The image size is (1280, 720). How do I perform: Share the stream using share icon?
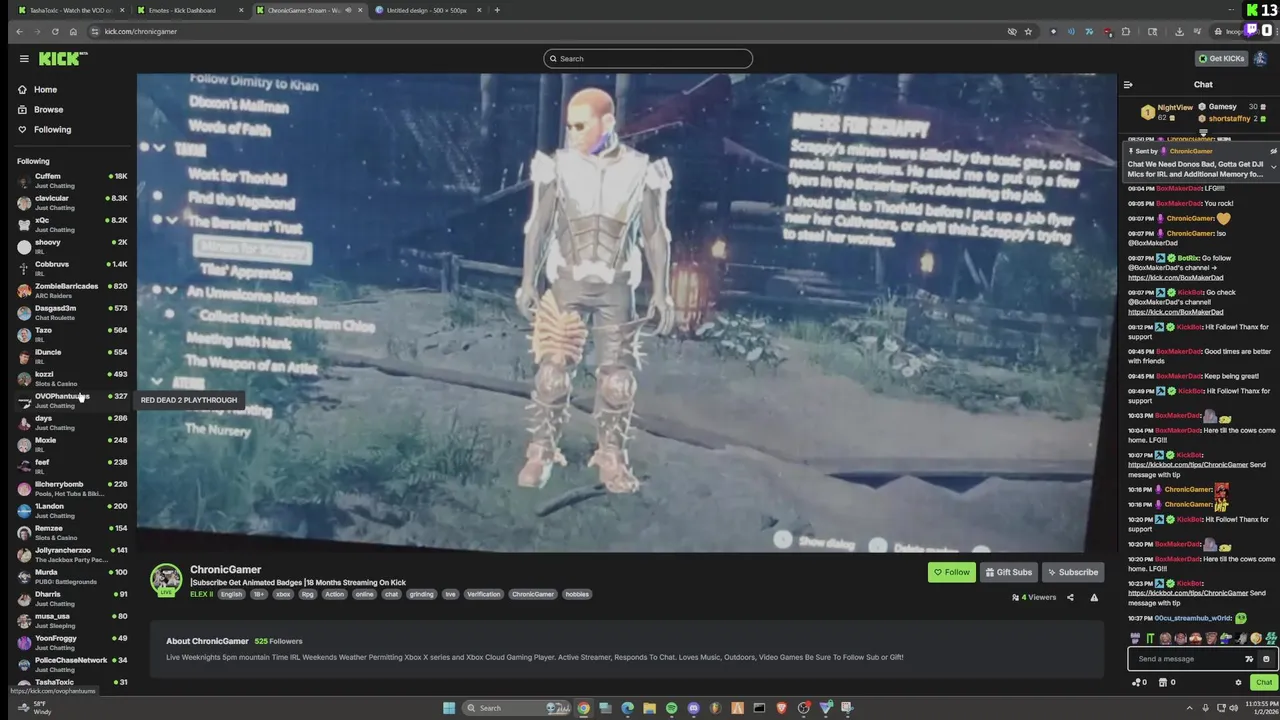click(x=1070, y=597)
